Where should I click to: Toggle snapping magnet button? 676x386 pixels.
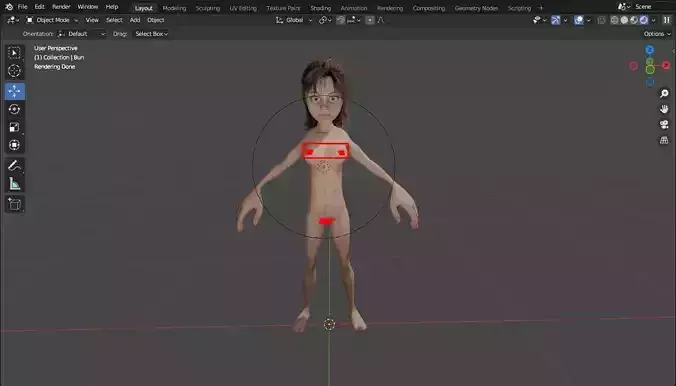[341, 20]
